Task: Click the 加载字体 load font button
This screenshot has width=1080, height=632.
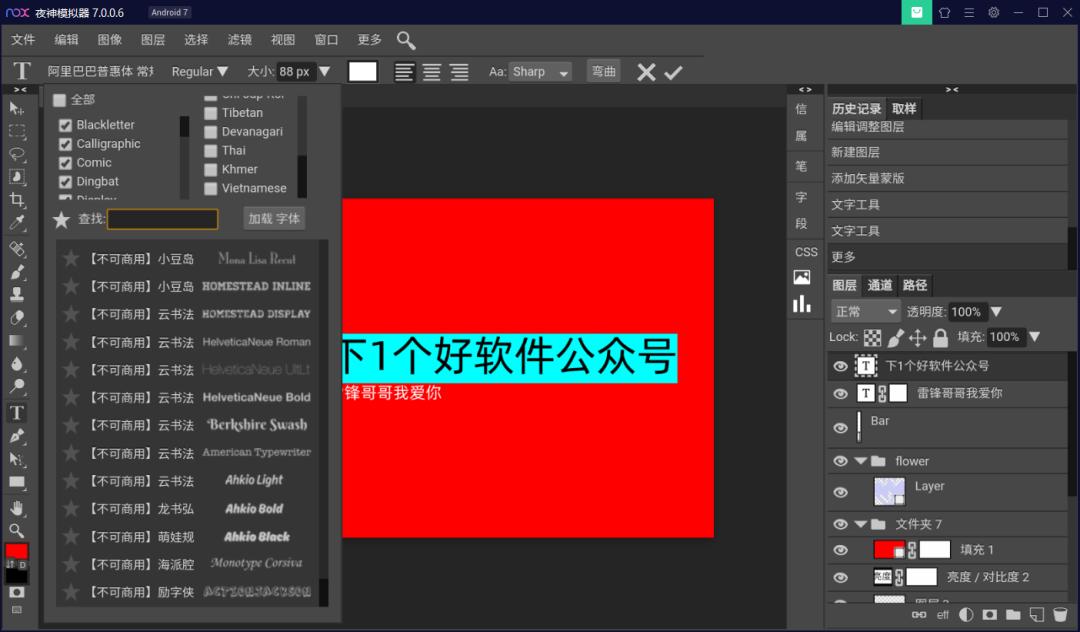Action: [x=274, y=218]
